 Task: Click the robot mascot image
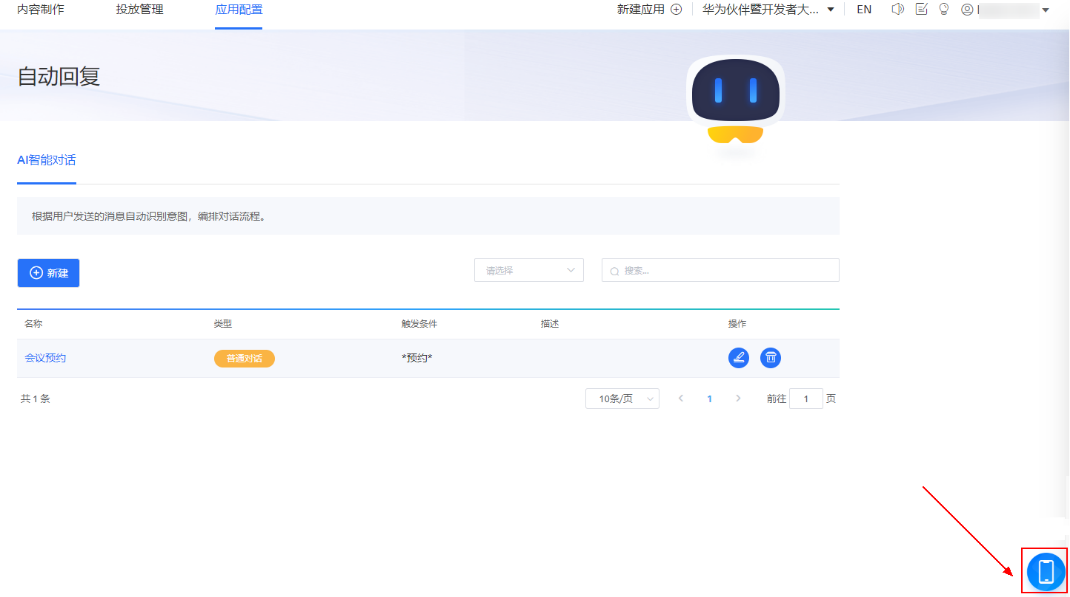(736, 100)
